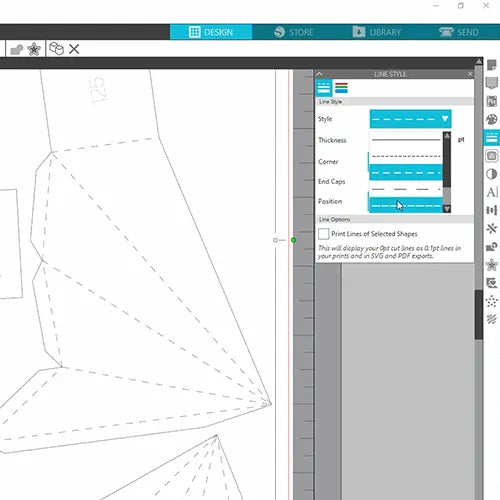Click the Replicate icon in sidebar
Image resolution: width=500 pixels, height=500 pixels.
click(492, 229)
